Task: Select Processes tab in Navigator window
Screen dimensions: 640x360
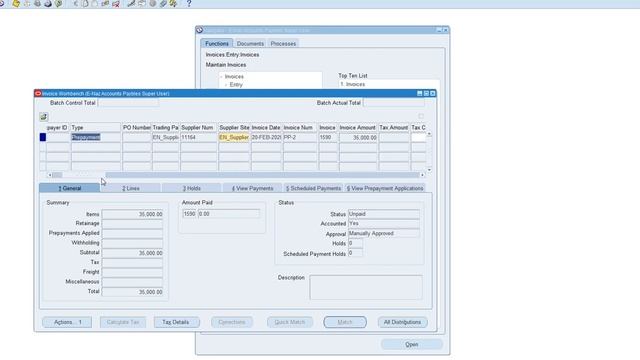Action: pos(283,43)
